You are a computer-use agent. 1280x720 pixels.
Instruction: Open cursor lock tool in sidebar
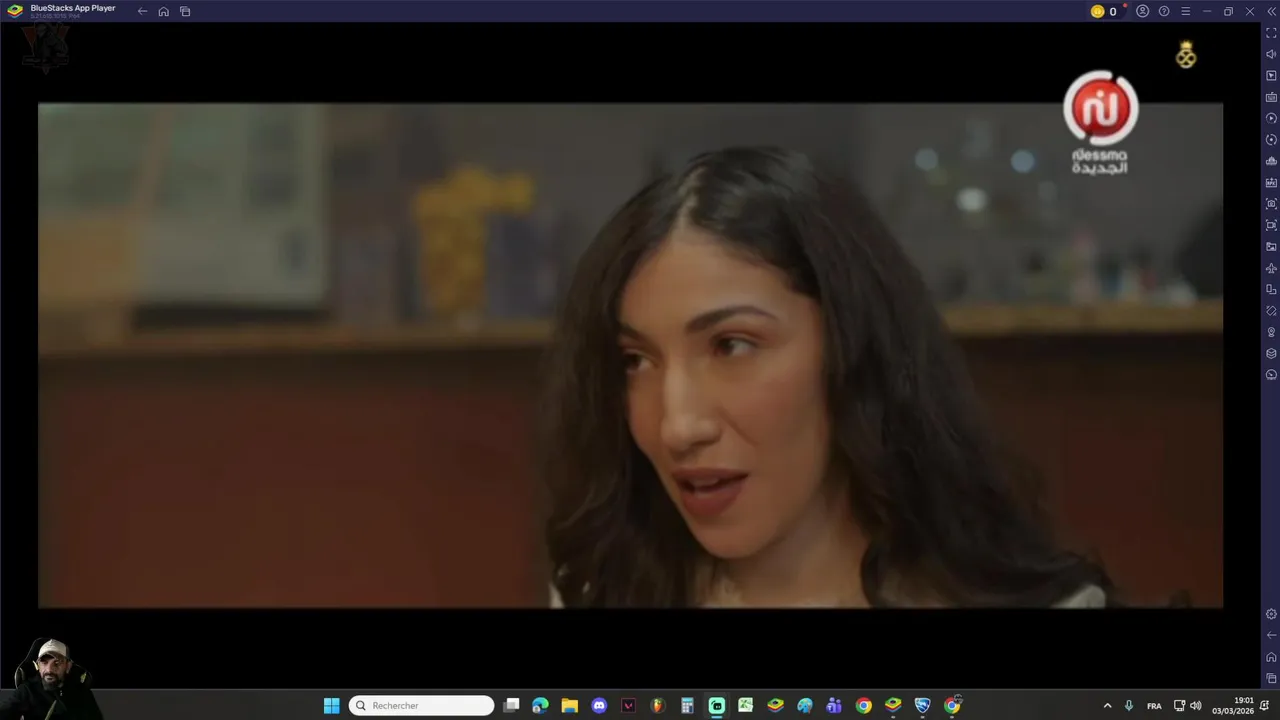pos(1271,76)
